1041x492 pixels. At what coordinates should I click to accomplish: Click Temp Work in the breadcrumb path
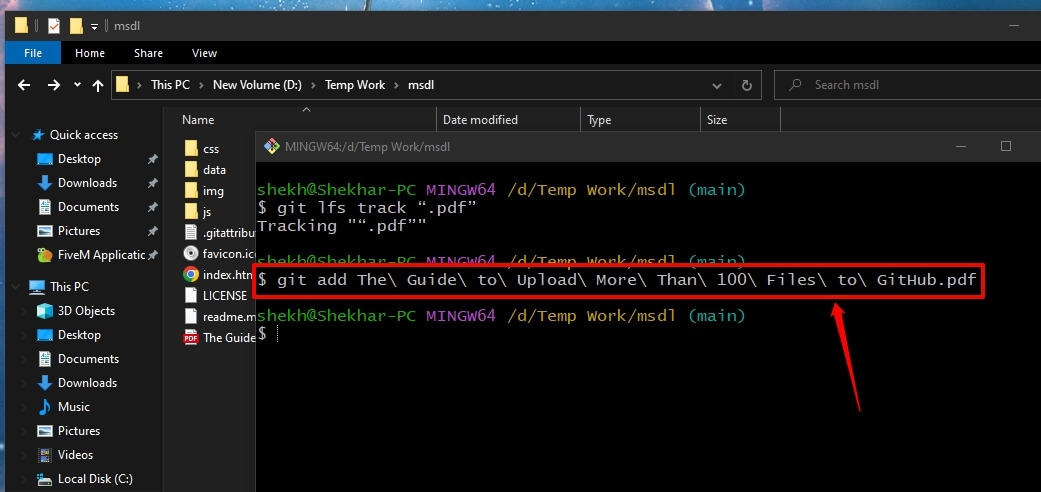coord(355,85)
